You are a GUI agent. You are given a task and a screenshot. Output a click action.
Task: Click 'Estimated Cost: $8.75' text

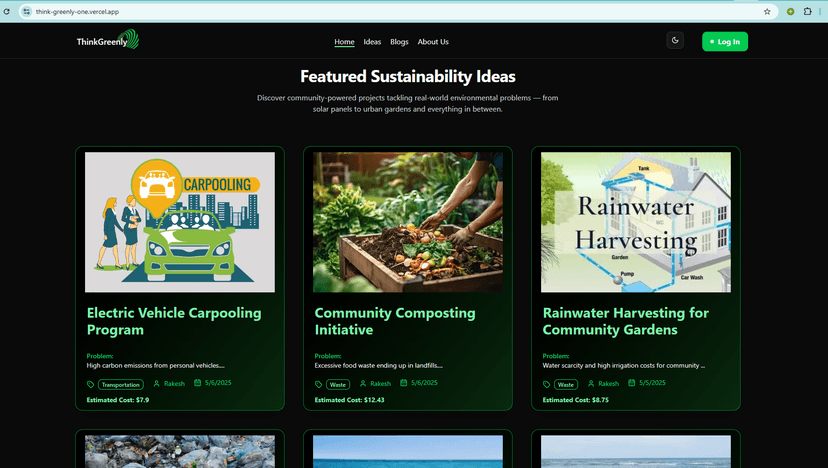576,400
